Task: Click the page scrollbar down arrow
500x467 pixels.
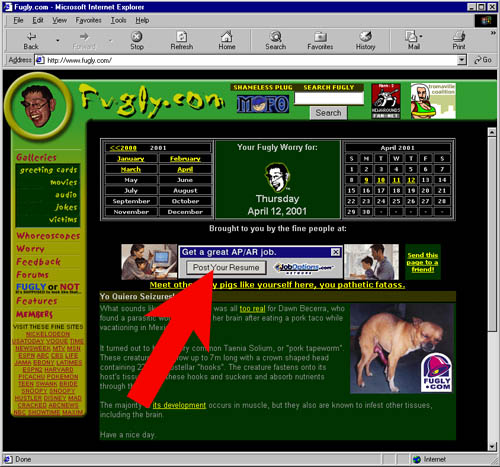Action: click(492, 446)
